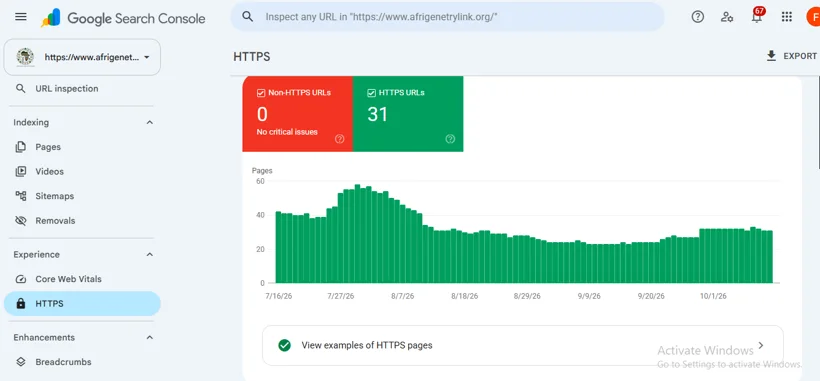
Task: Open URL inspection menu item
Action: point(82,88)
